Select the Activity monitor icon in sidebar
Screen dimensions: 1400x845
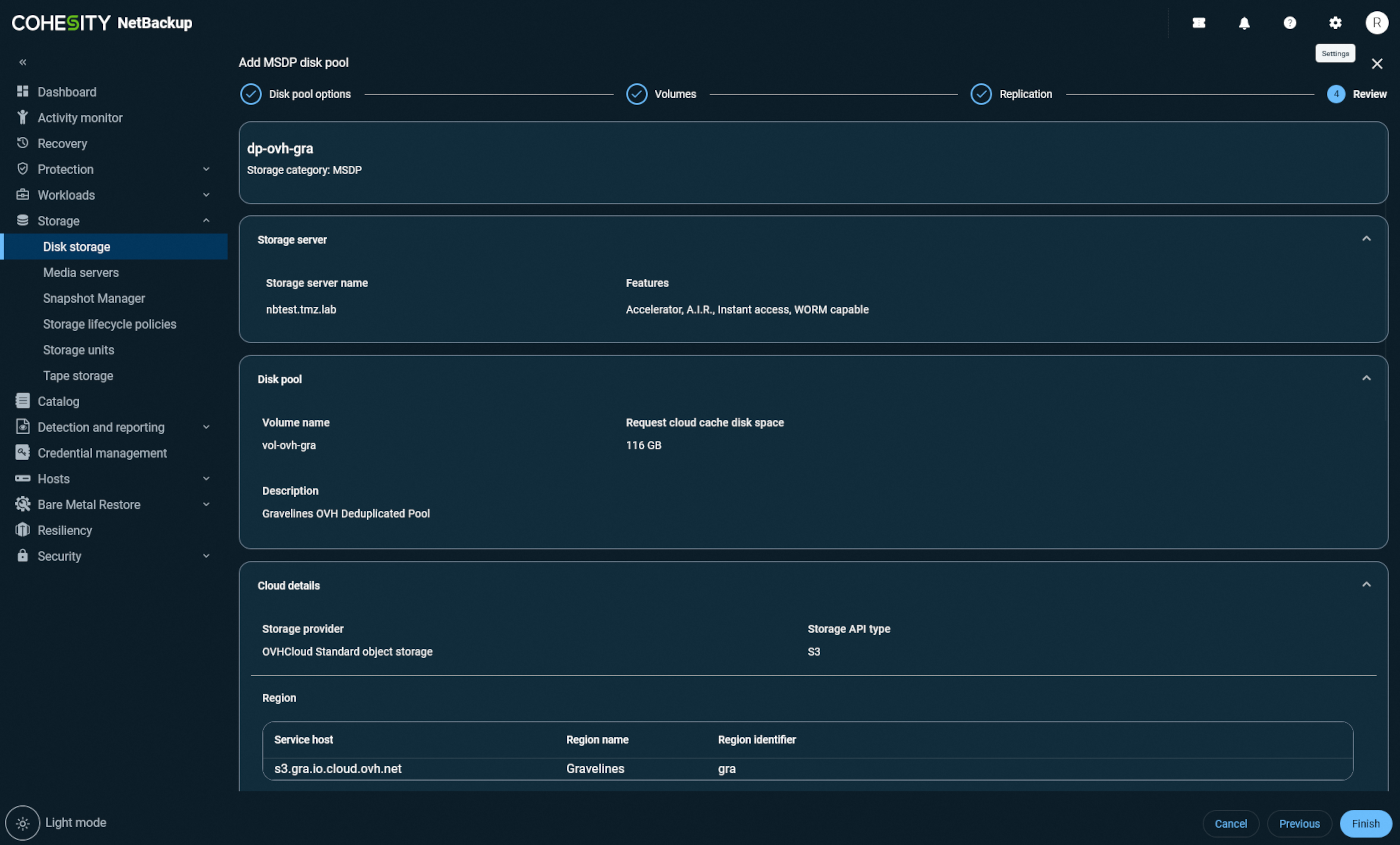(22, 117)
